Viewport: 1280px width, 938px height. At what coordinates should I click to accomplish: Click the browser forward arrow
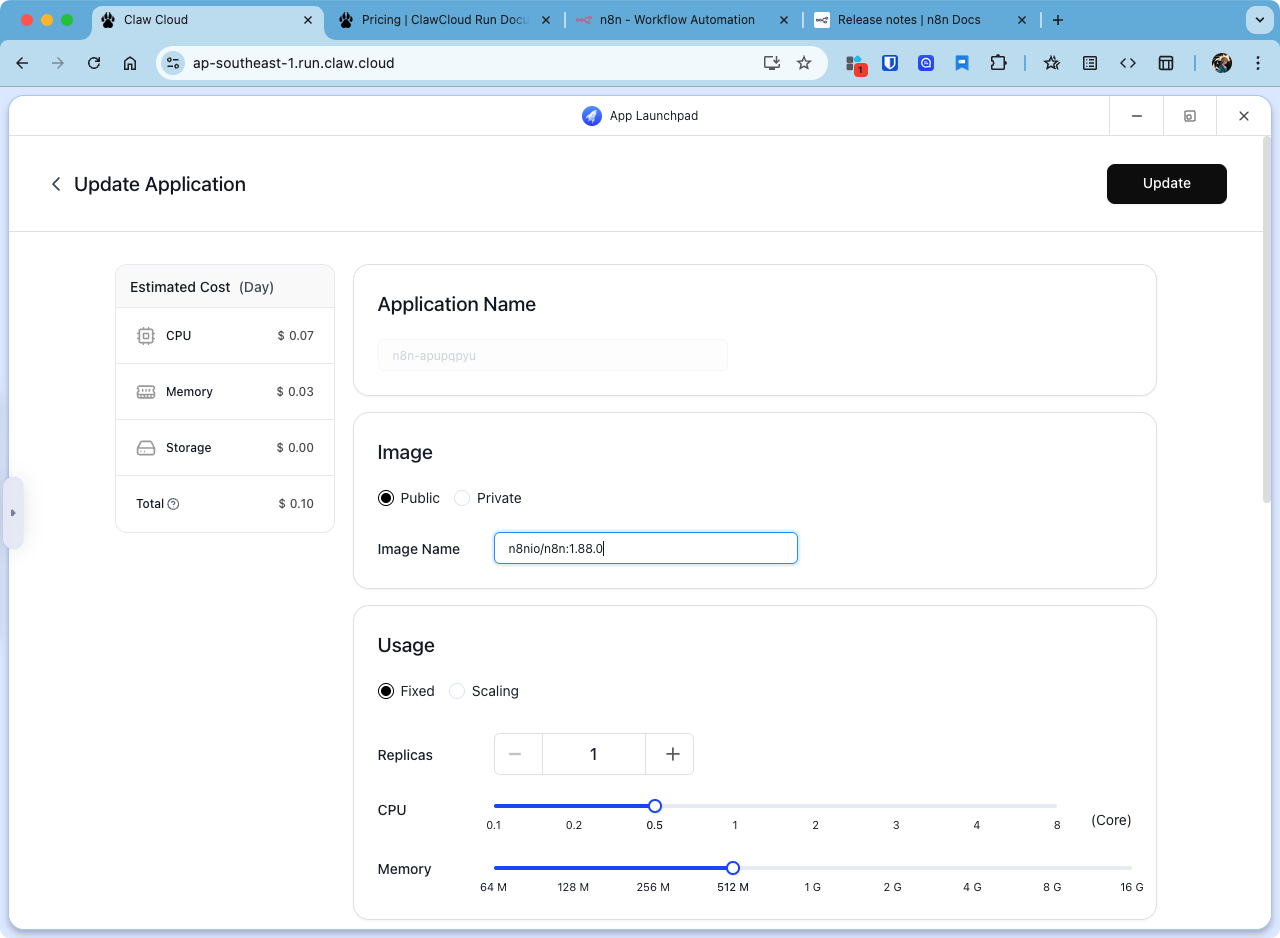pyautogui.click(x=58, y=63)
